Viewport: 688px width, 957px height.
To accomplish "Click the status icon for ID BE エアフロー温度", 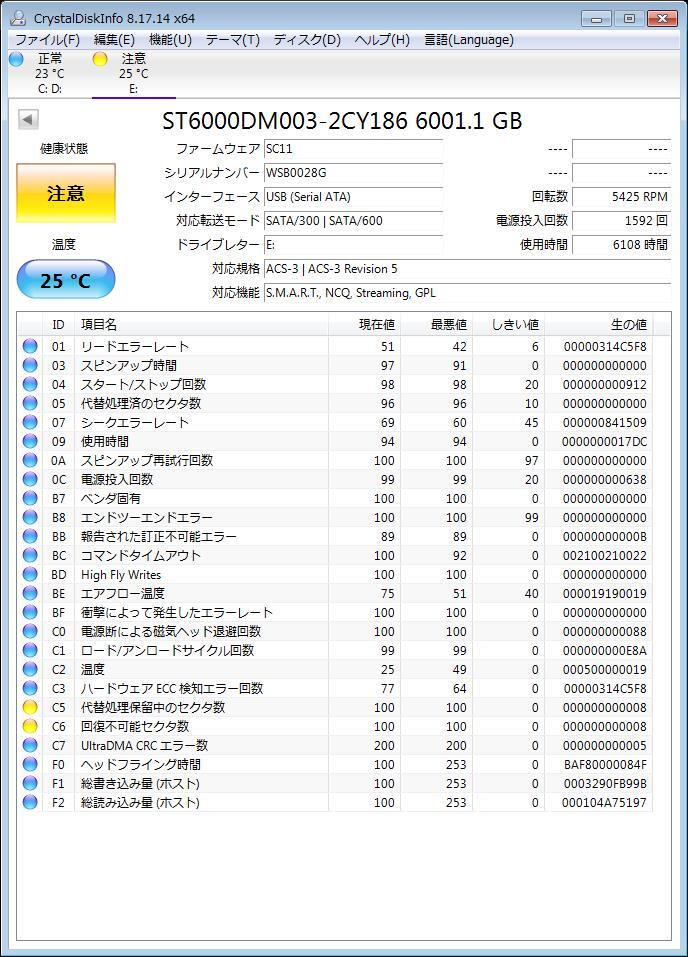I will pyautogui.click(x=30, y=593).
